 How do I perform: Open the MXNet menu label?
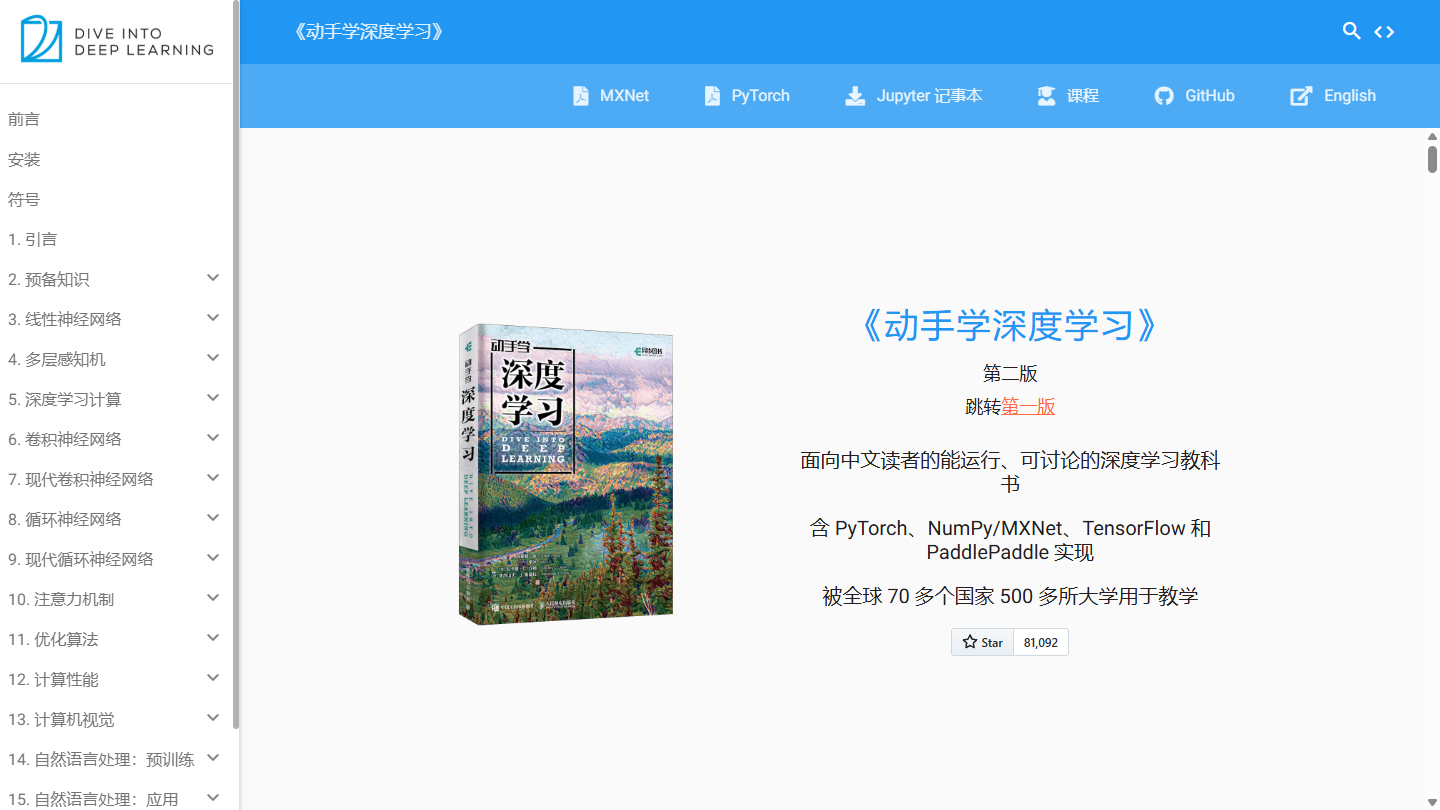point(624,96)
